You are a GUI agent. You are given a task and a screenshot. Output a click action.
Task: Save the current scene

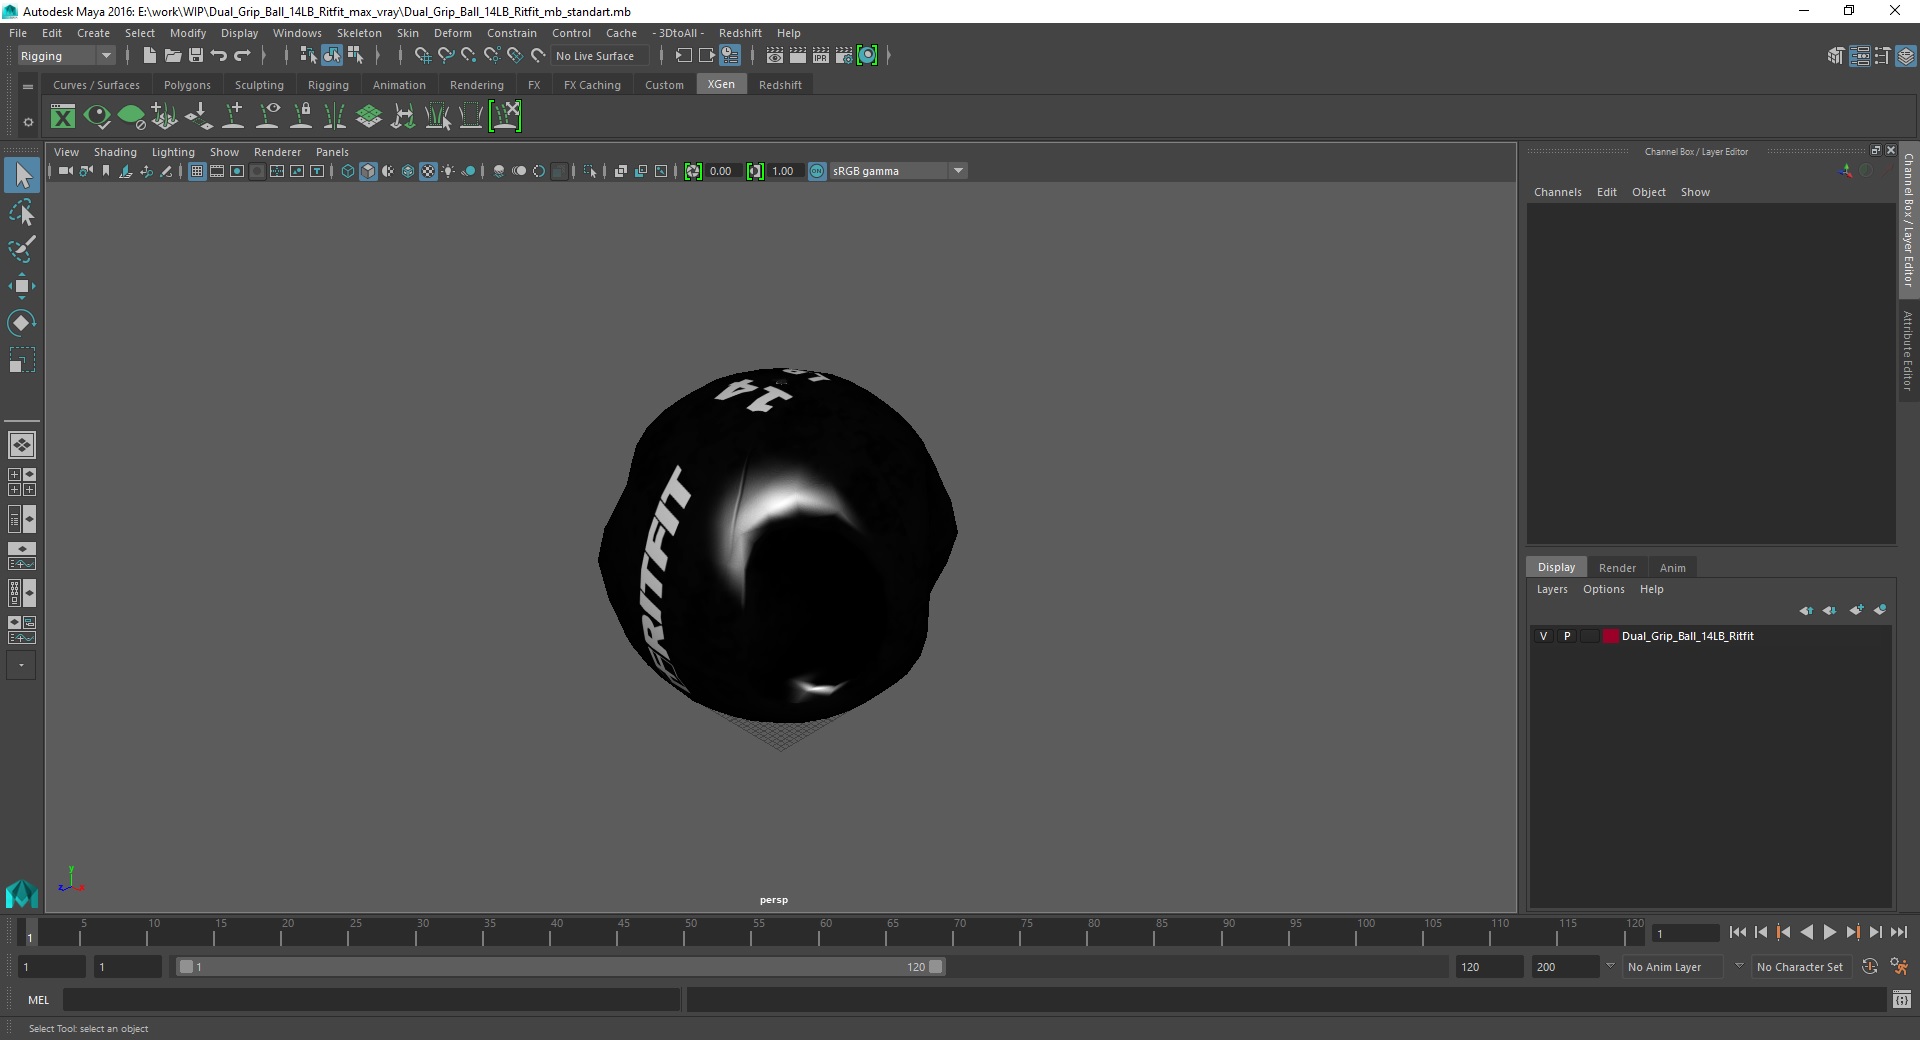[196, 56]
